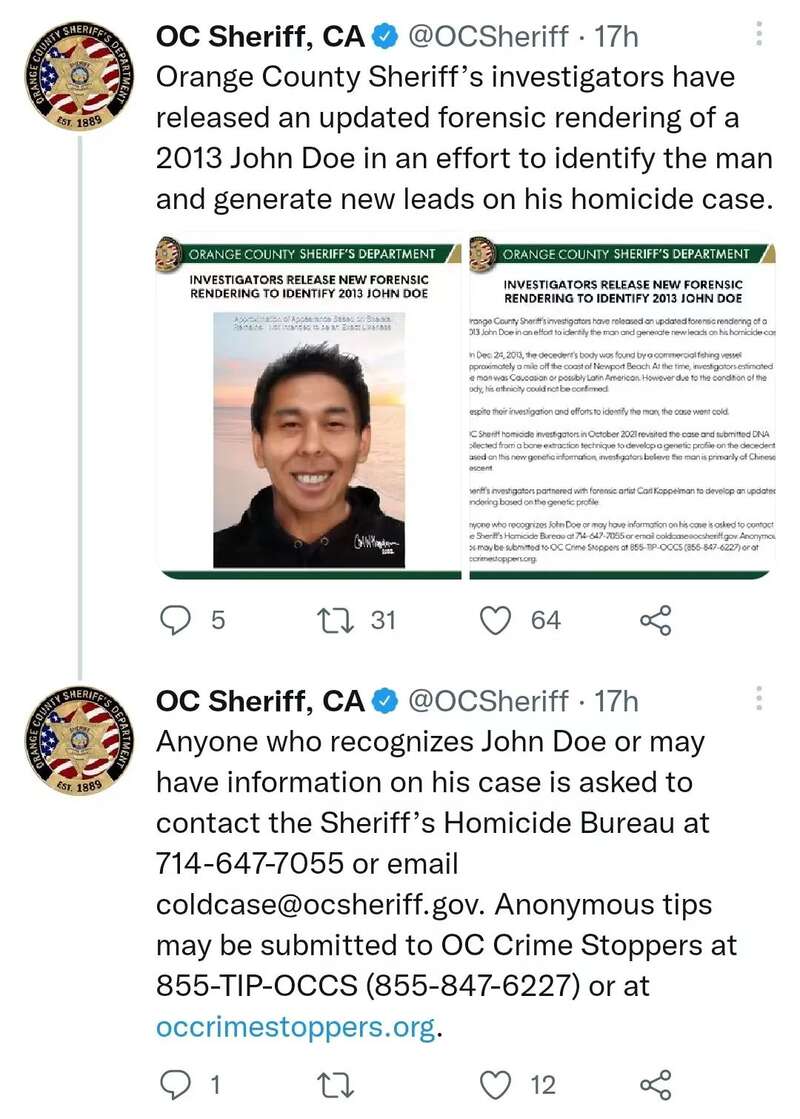Like the first tweet with 64 likes
The image size is (800, 1119).
[497, 621]
